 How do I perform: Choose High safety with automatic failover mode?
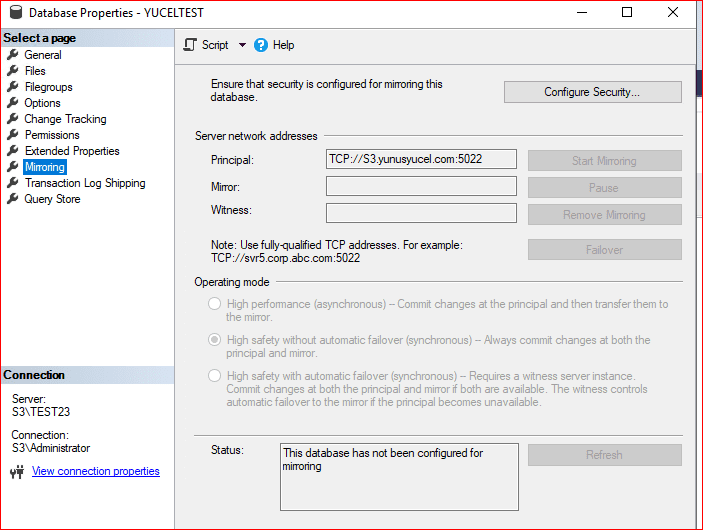214,376
